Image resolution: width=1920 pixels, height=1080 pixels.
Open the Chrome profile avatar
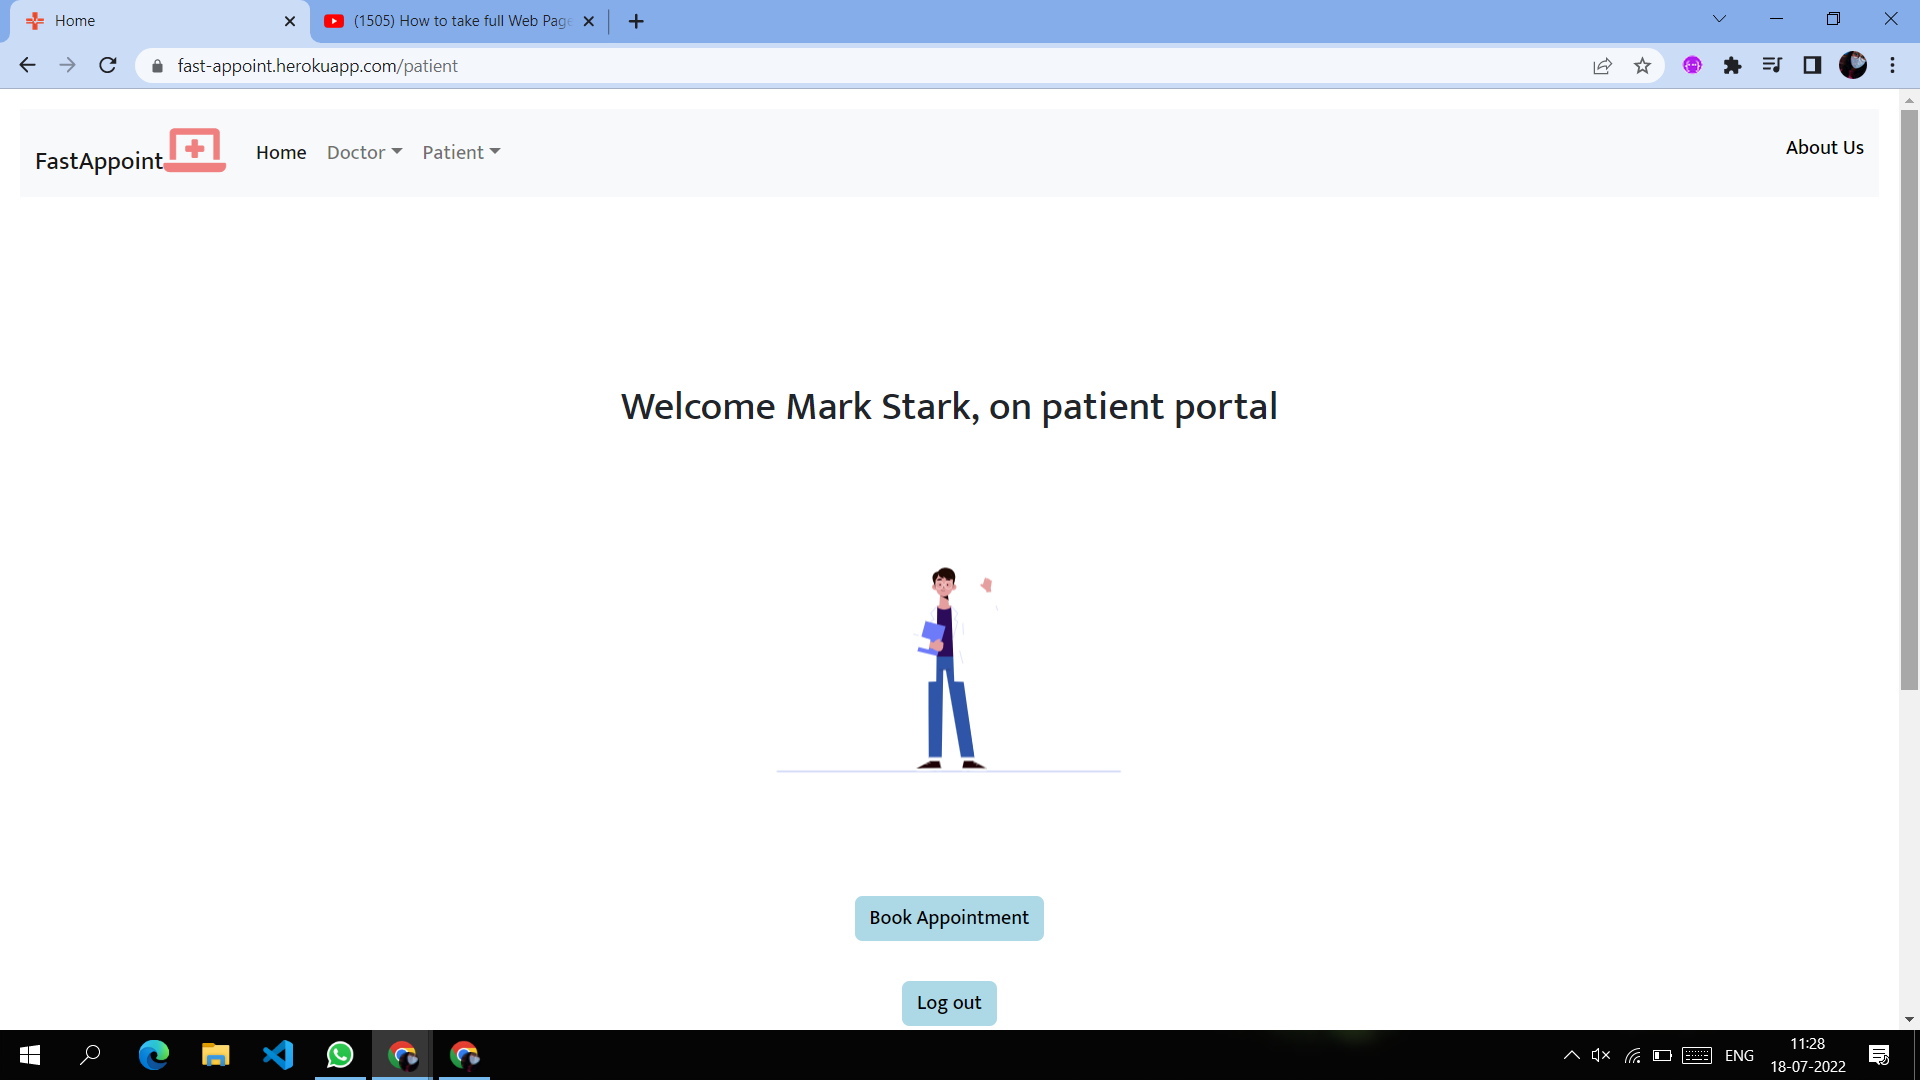(1855, 65)
